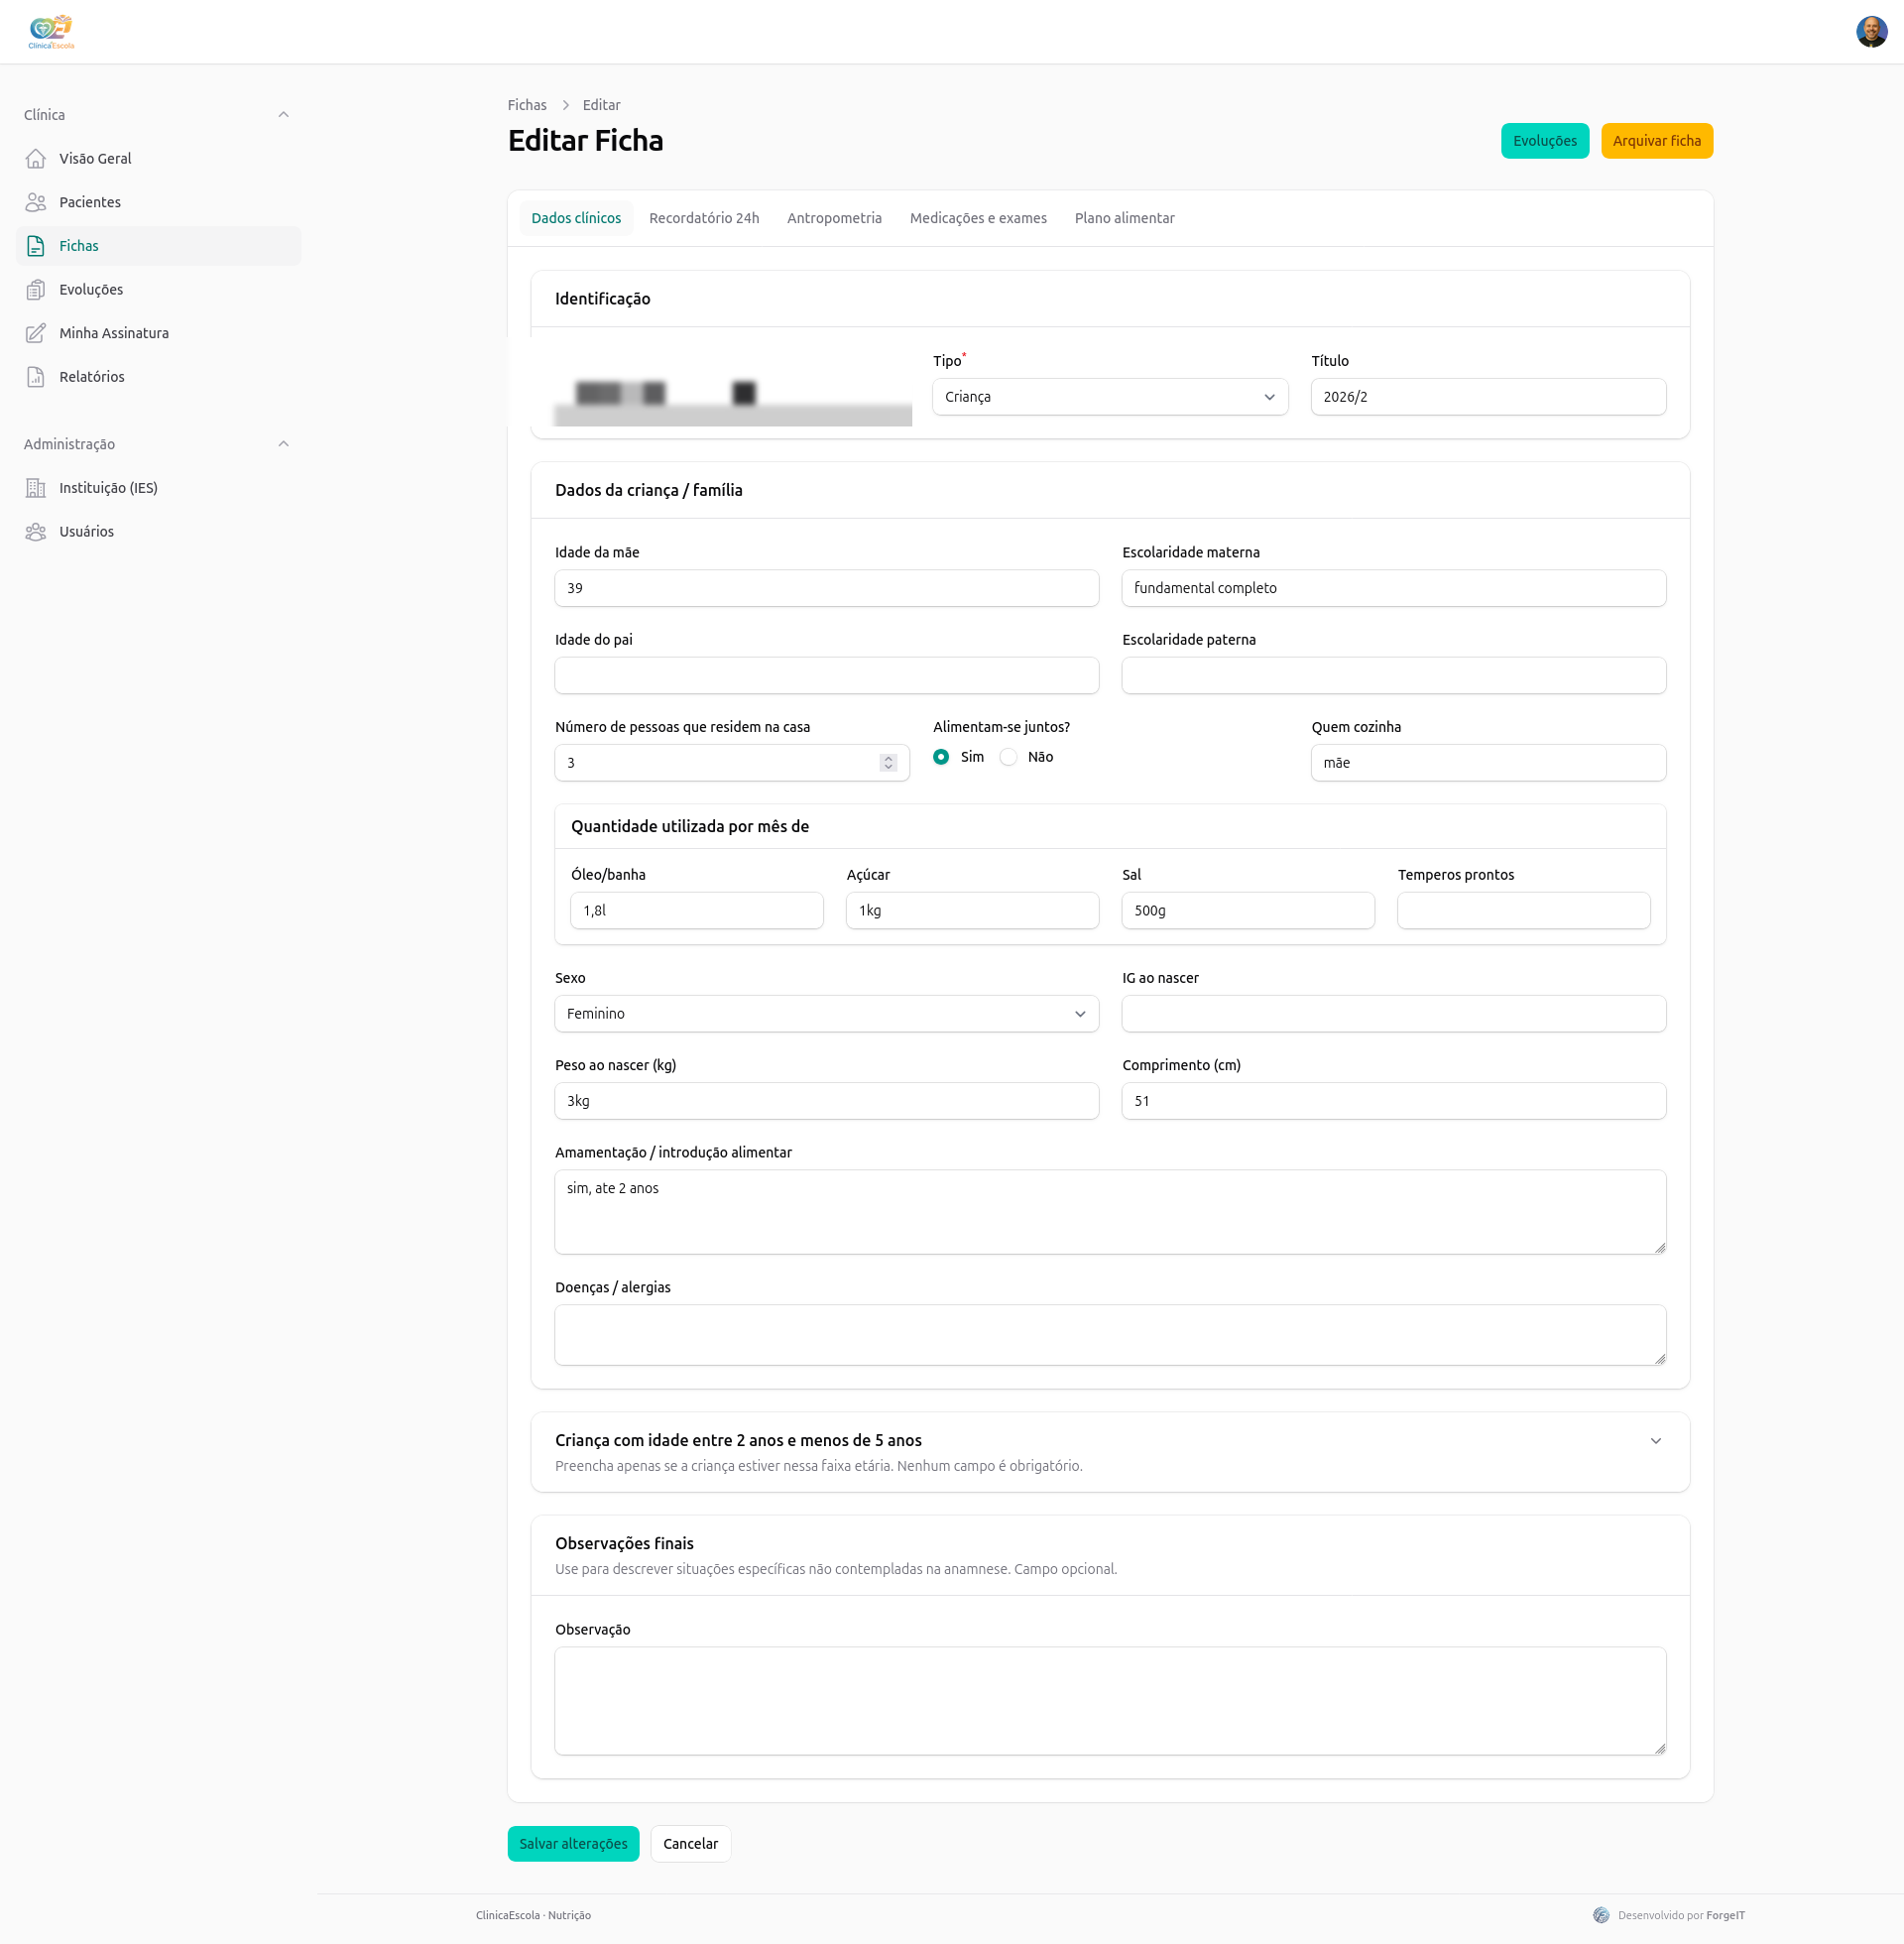
Task: Open the Sexo dropdown showing Feminino
Action: 826,1014
